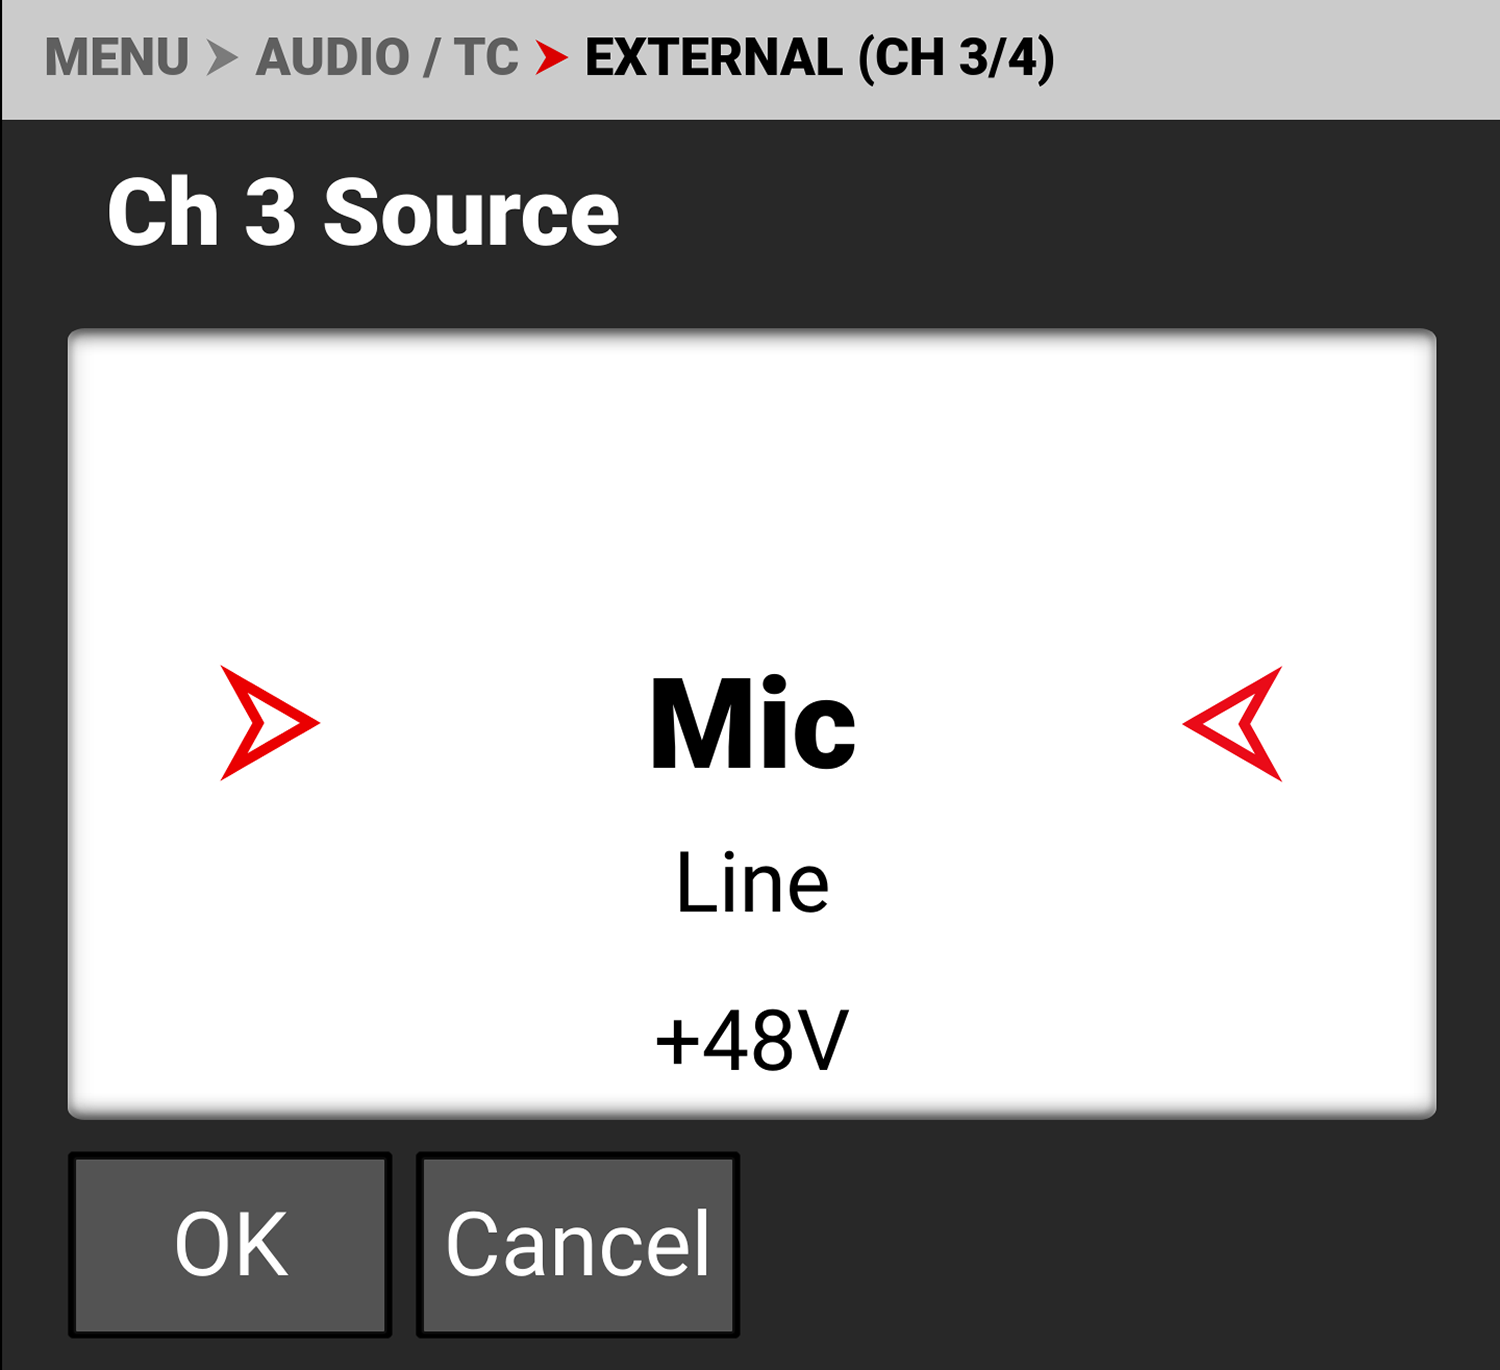Click the Ch 3 Source heading
Image resolution: width=1500 pixels, height=1370 pixels.
363,212
